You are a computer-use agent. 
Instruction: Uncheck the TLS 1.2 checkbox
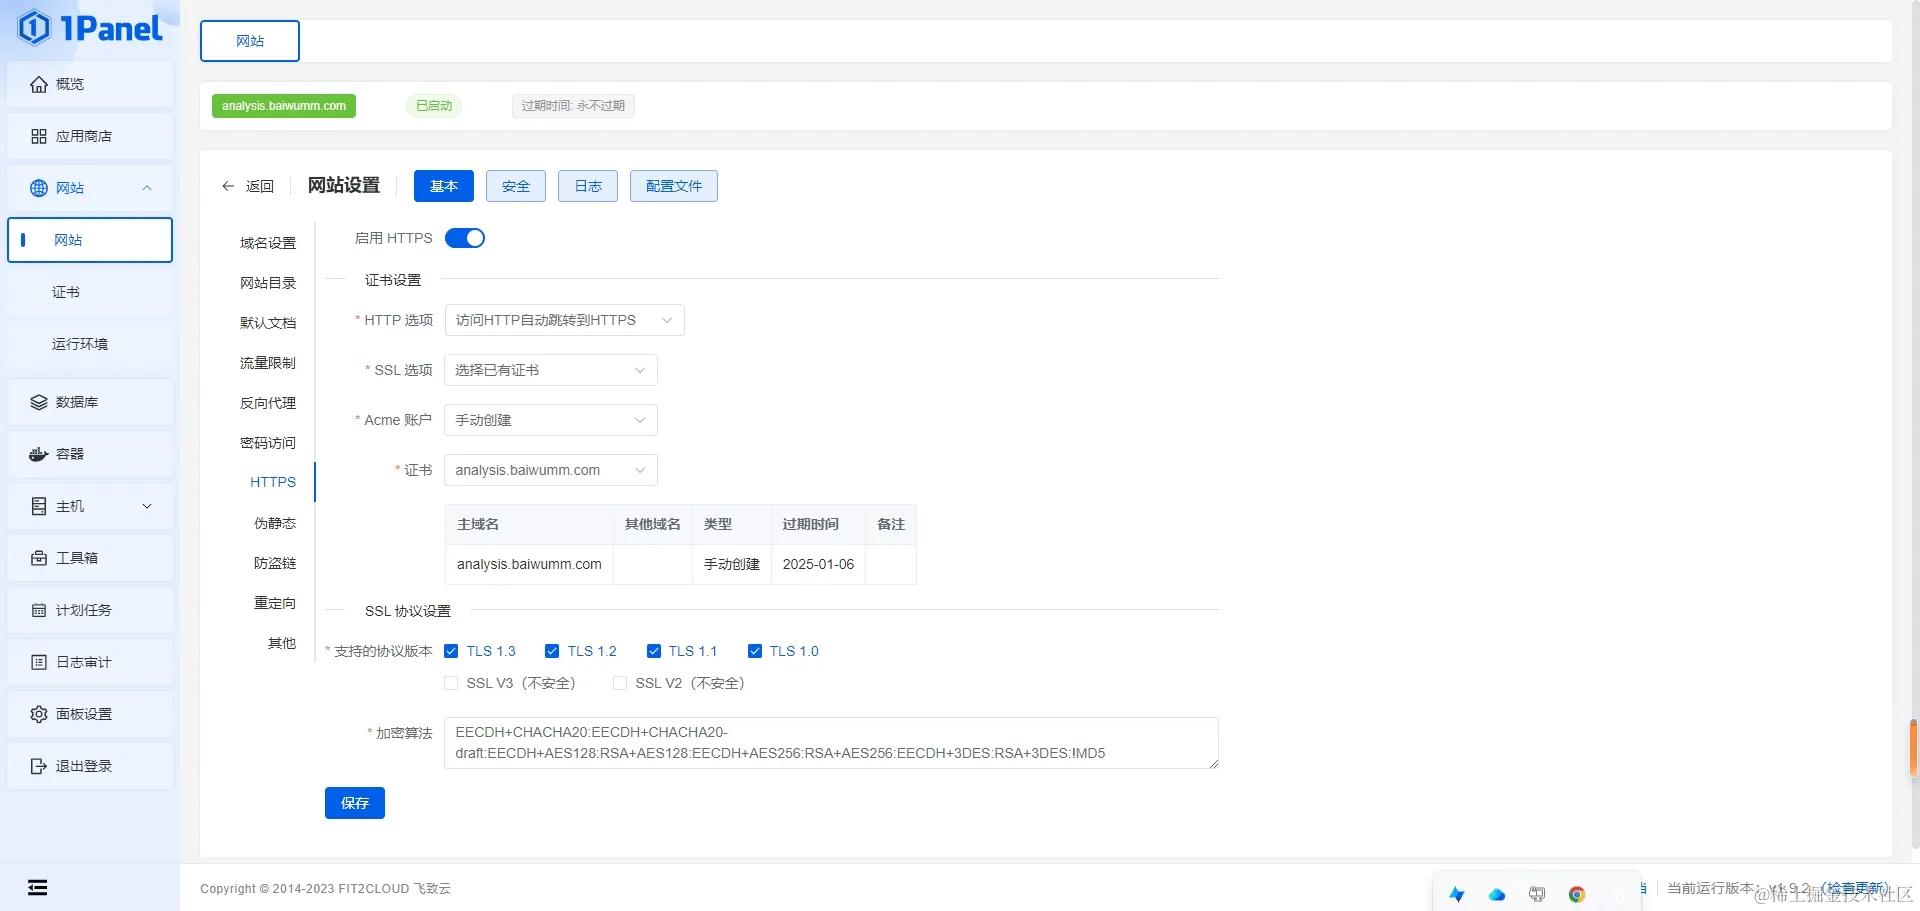click(x=552, y=651)
